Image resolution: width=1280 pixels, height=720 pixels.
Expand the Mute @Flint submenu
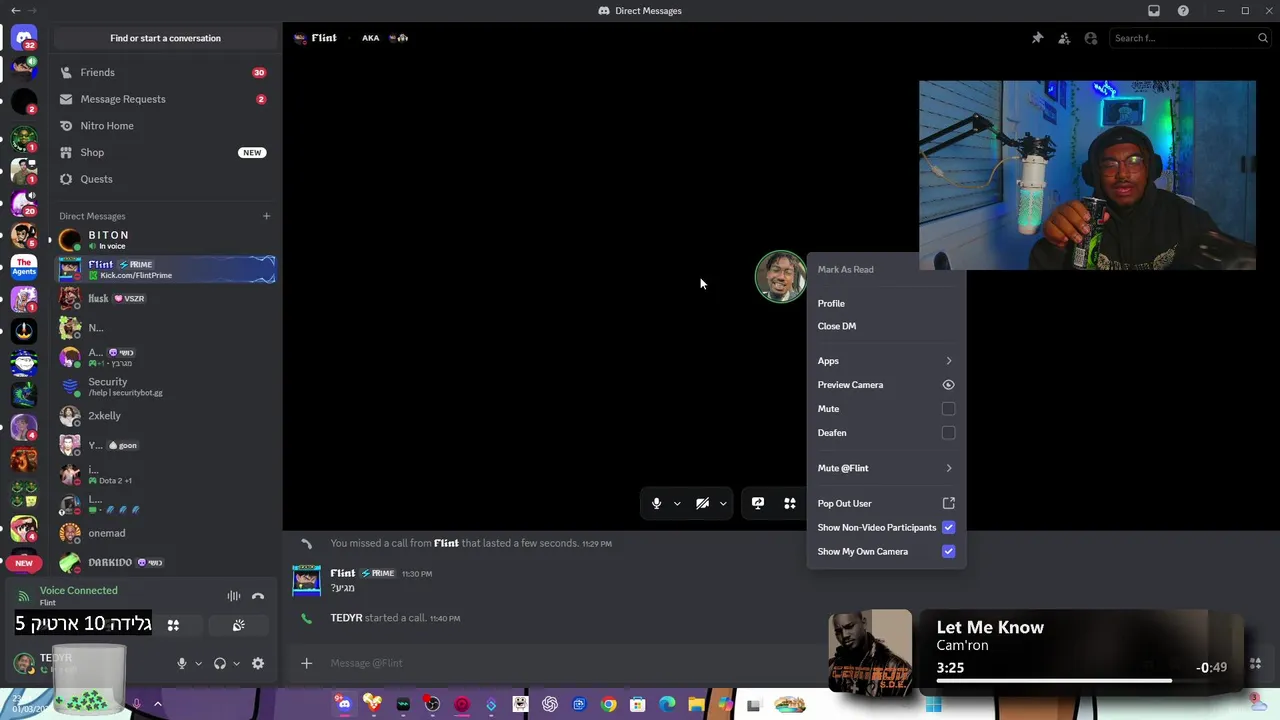886,468
